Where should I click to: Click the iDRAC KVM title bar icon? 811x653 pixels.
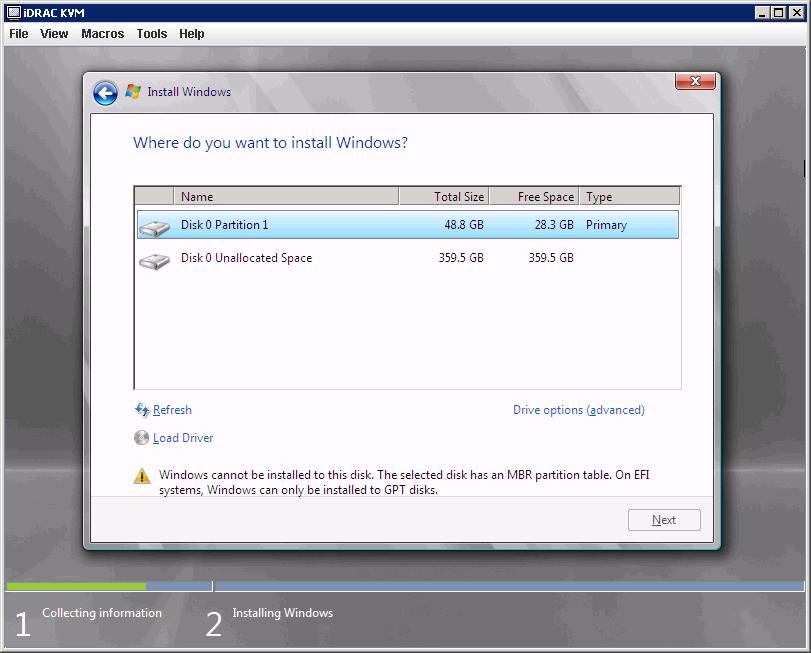coord(14,12)
